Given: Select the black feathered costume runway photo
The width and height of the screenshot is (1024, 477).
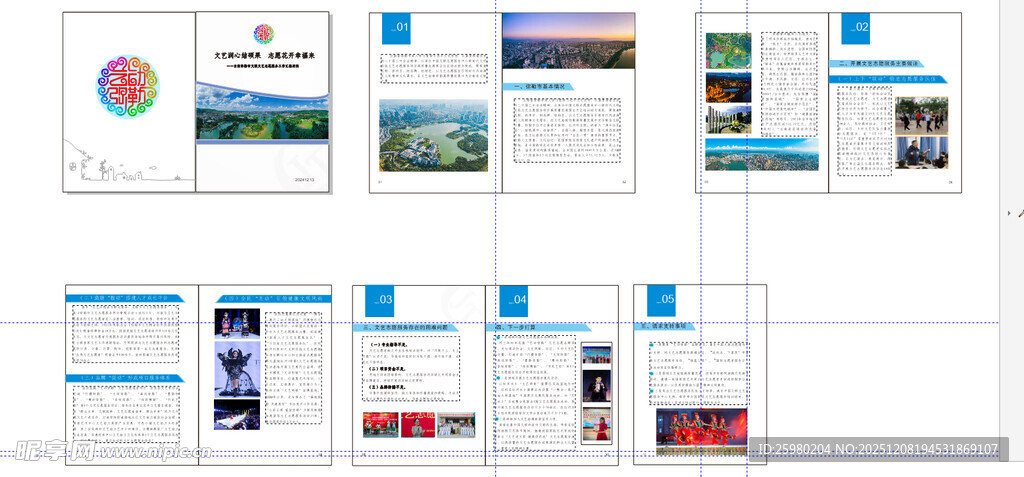Looking at the screenshot, I should pos(237,369).
